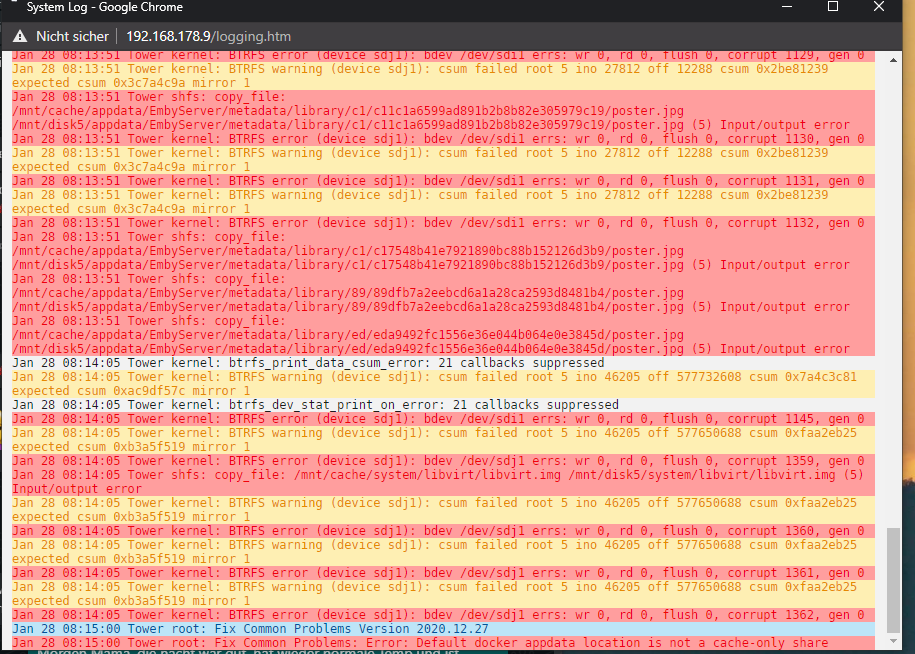Click the libvirt.img copy_file error line
The width and height of the screenshot is (915, 654).
pos(443,482)
